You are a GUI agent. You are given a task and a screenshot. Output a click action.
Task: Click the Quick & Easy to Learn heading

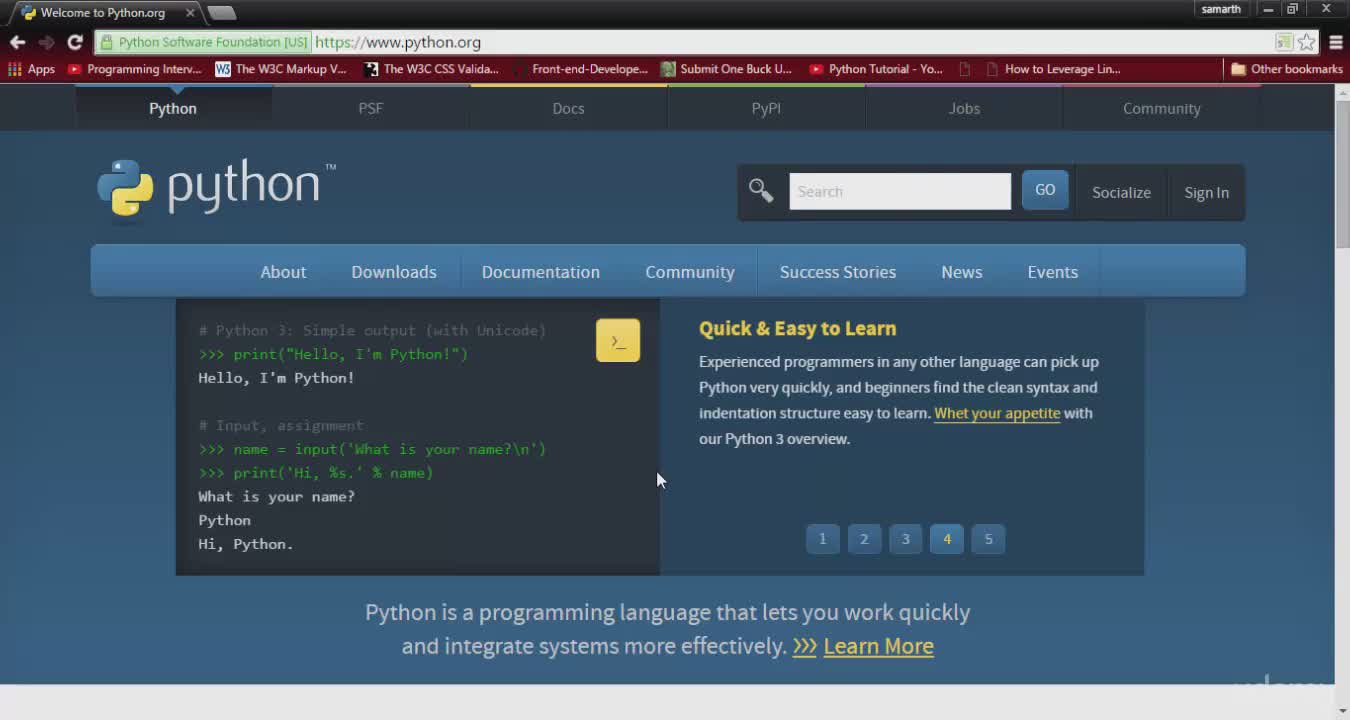797,328
